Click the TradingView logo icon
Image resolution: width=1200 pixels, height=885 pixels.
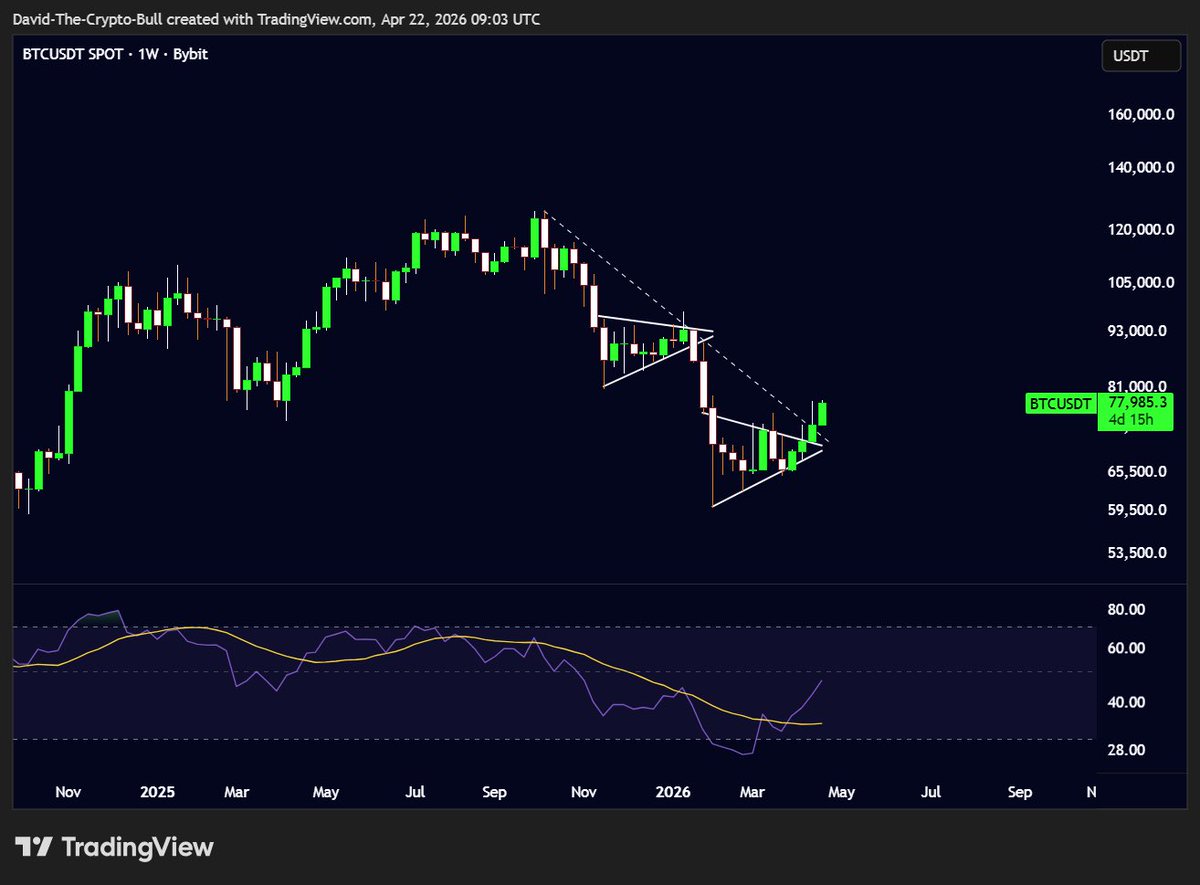(x=36, y=846)
